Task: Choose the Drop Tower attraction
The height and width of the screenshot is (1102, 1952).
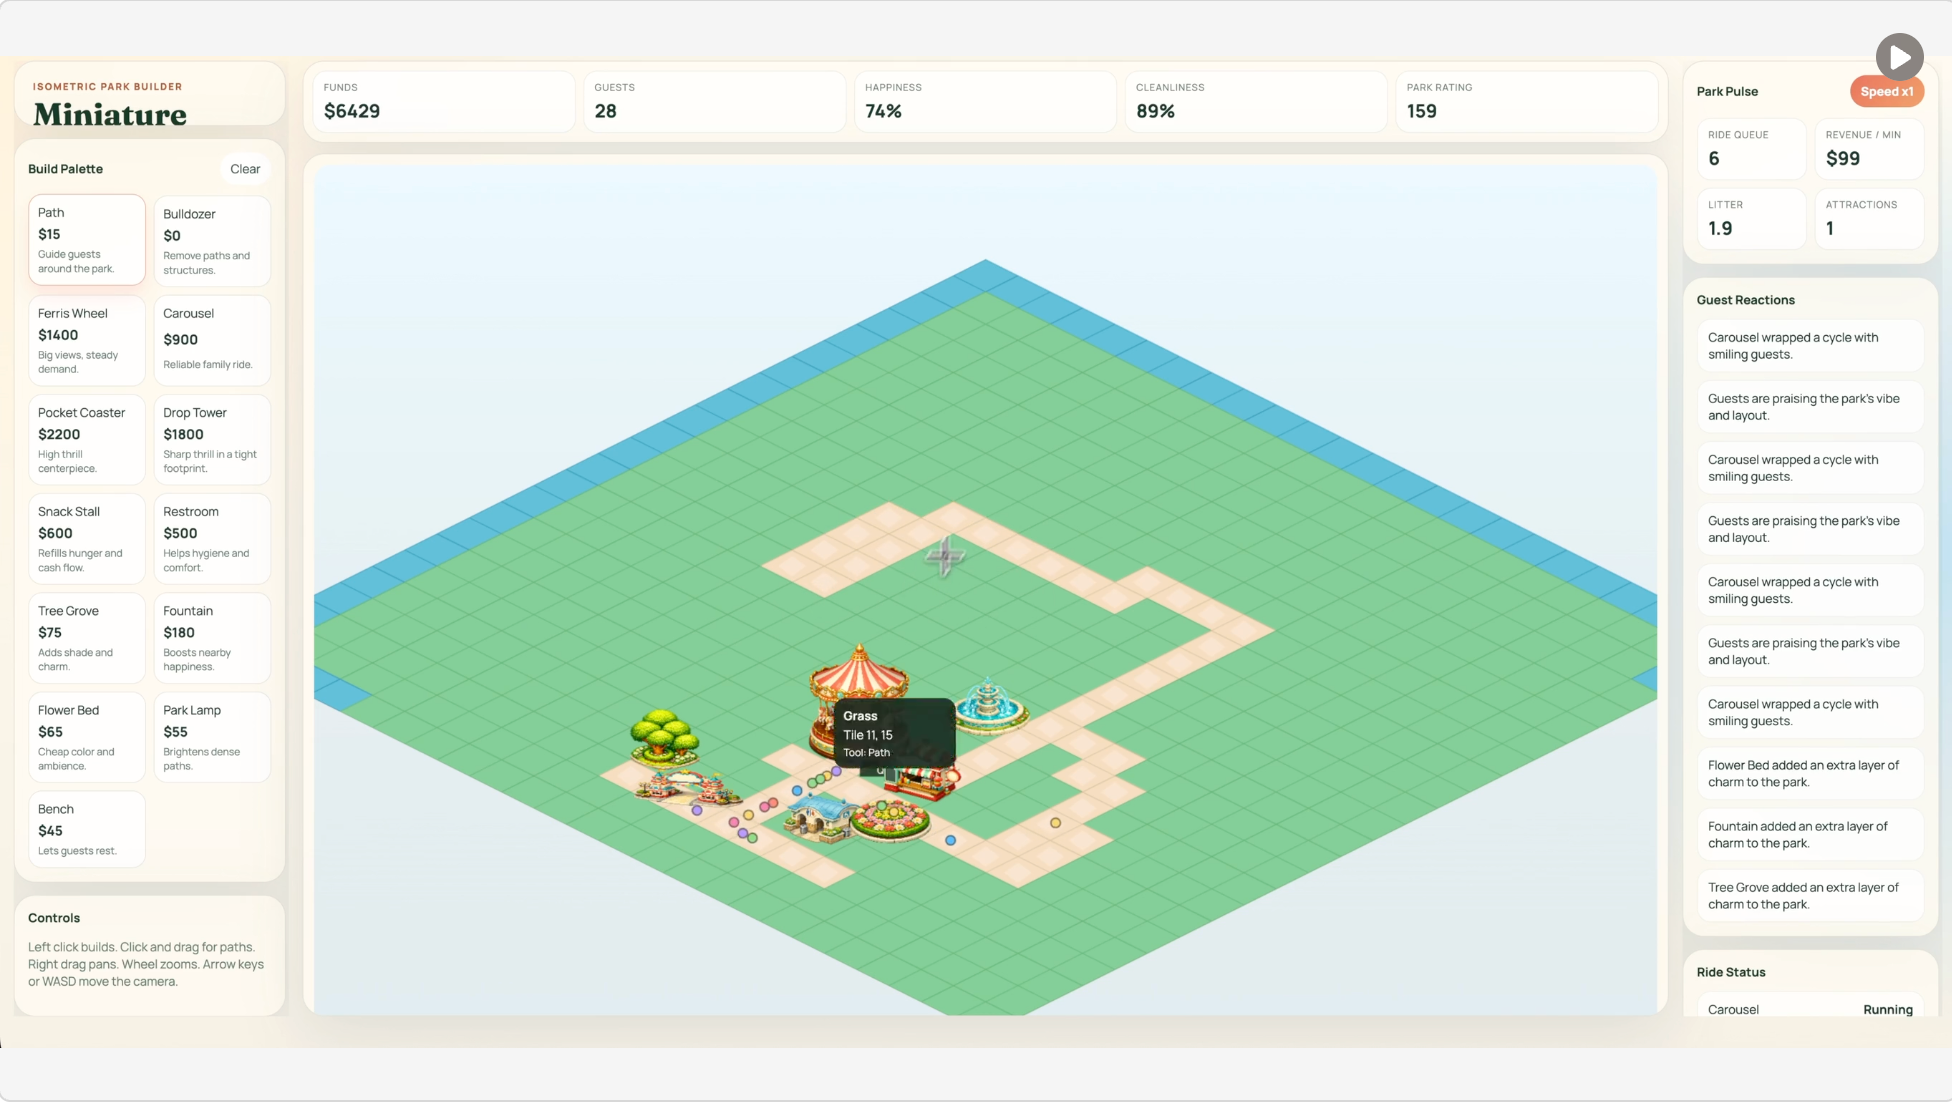Action: click(x=211, y=439)
